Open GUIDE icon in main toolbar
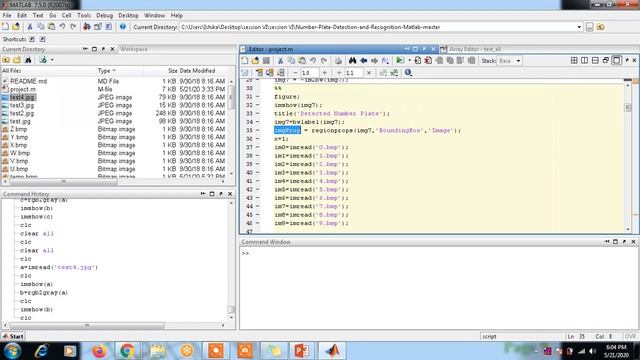 [98, 27]
